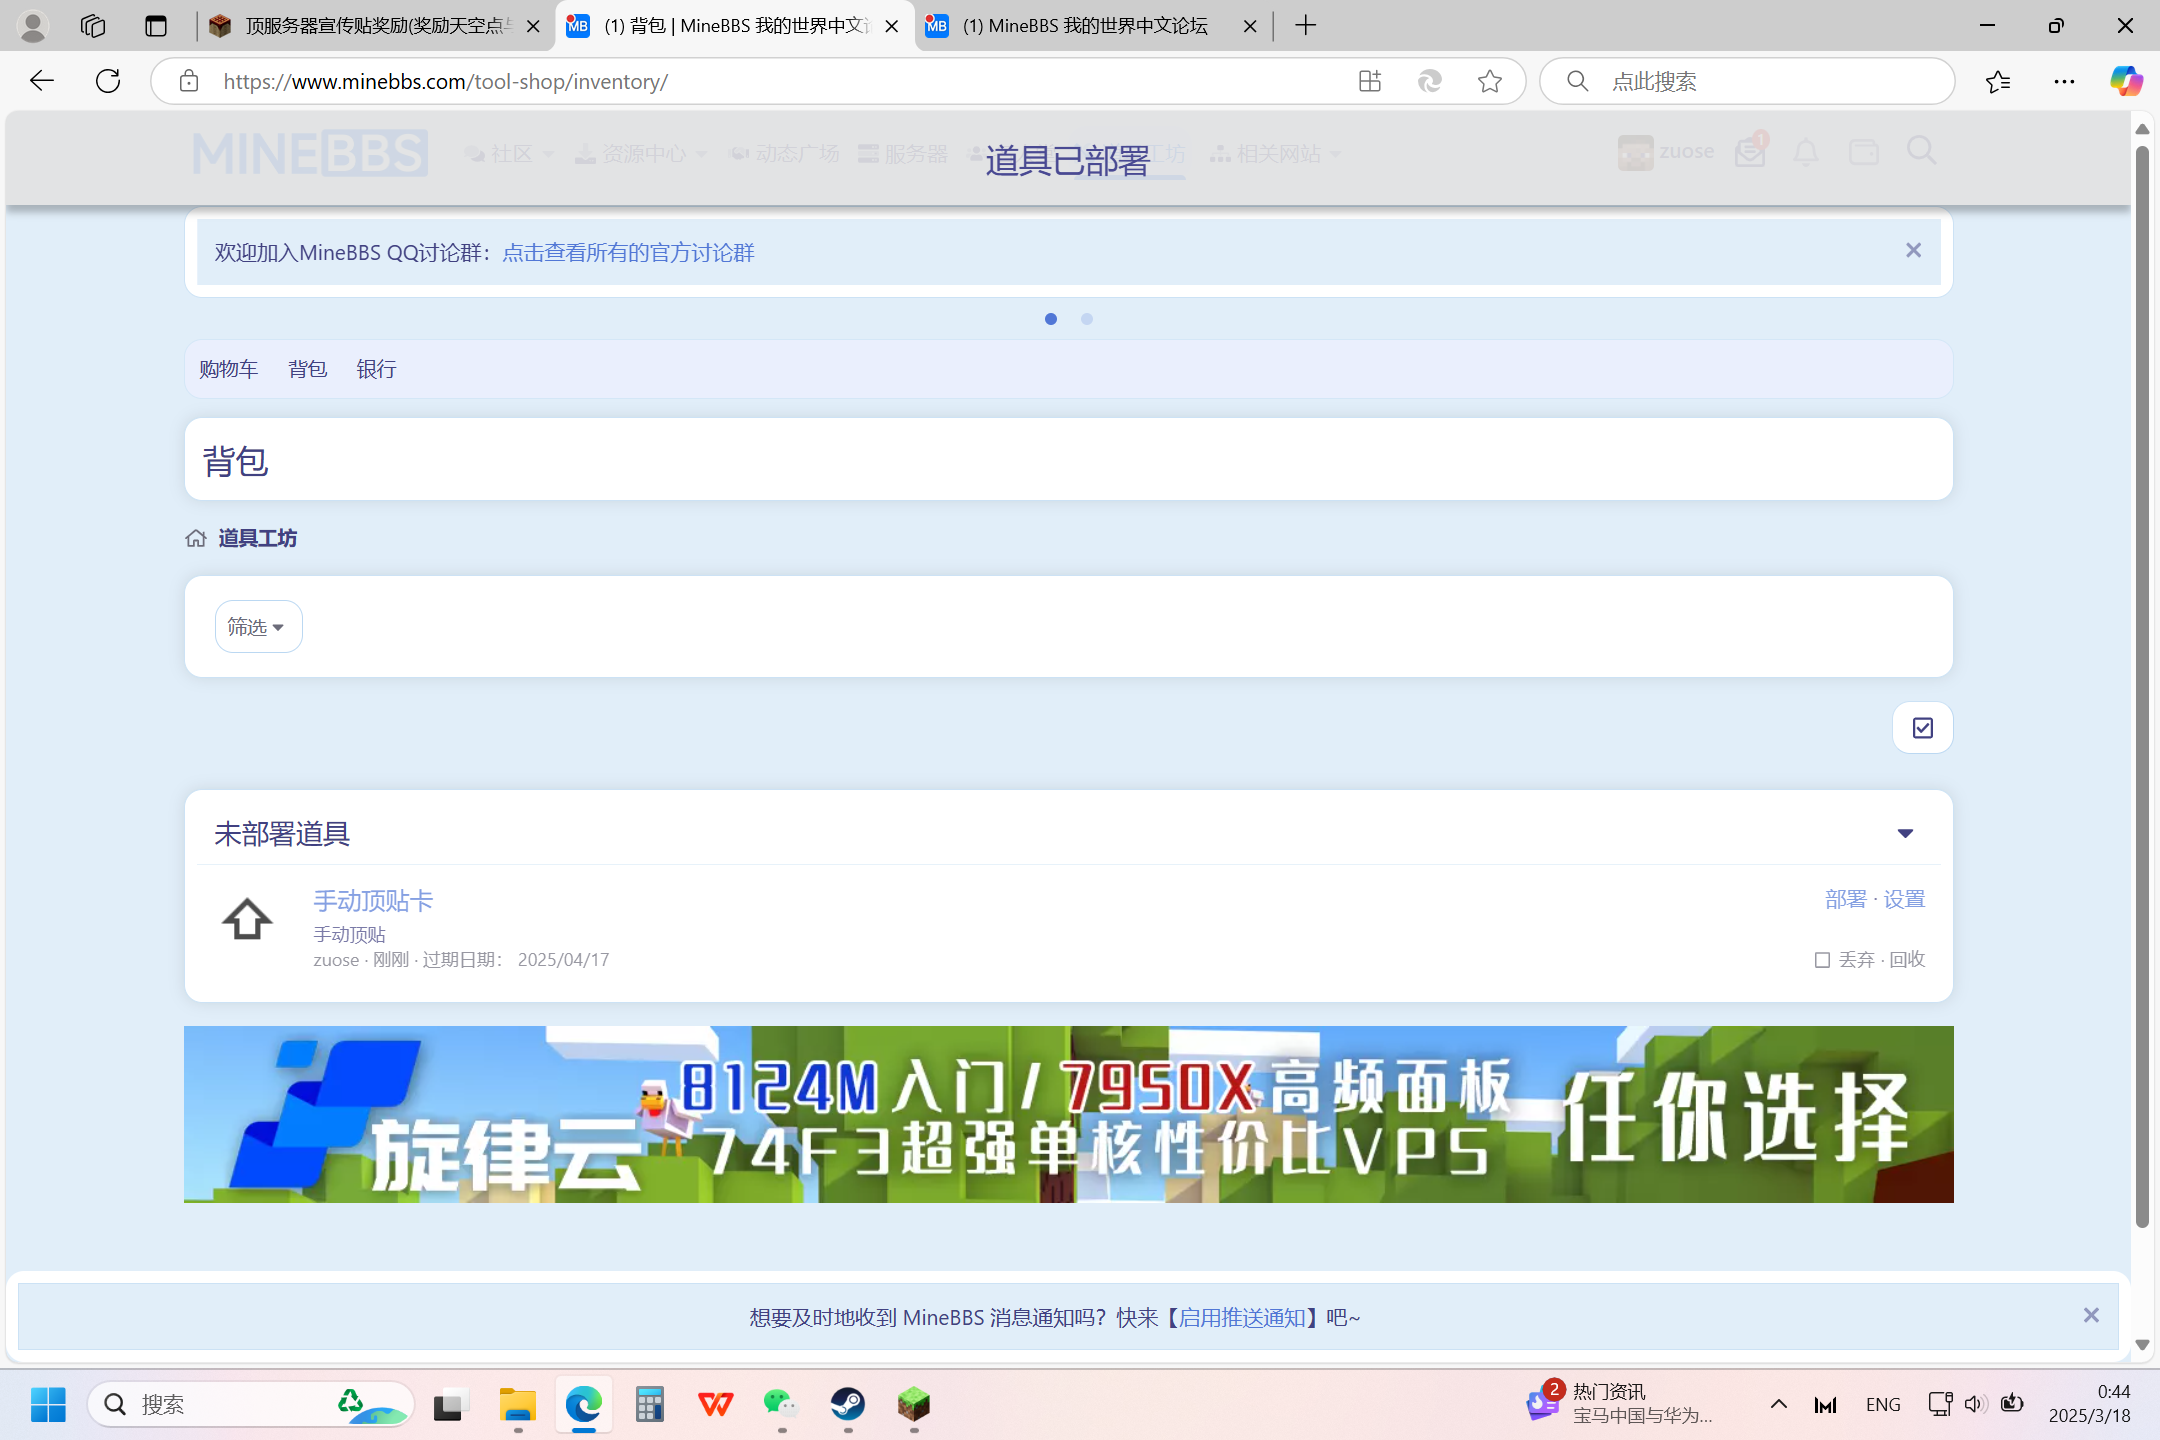Open the MineBBS notification bell
Viewport: 2160px width, 1440px height.
pos(1806,152)
